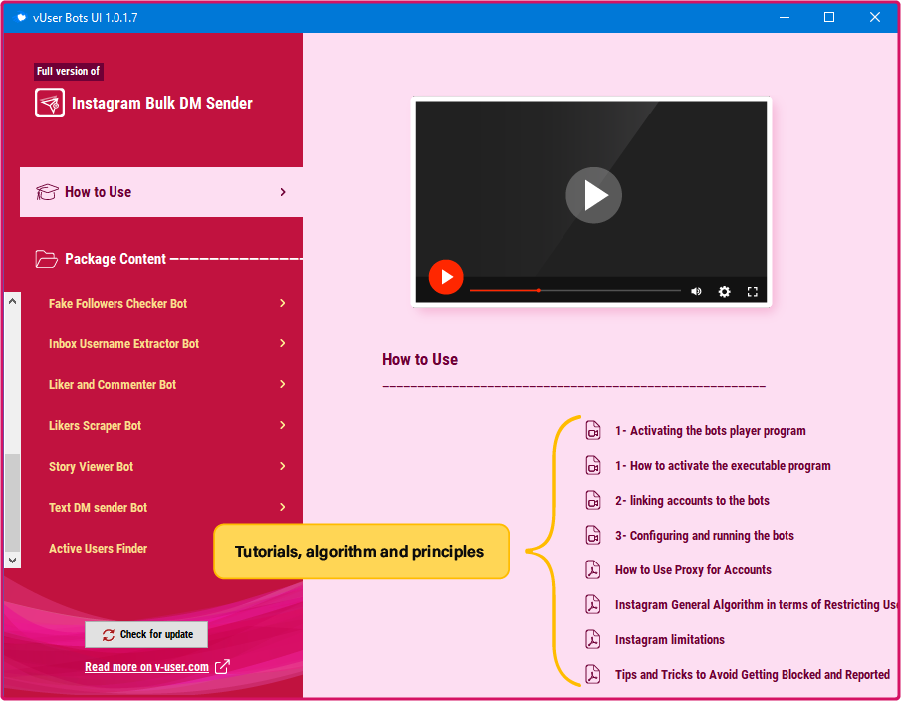Open 1- How to activate the executable program

722,465
